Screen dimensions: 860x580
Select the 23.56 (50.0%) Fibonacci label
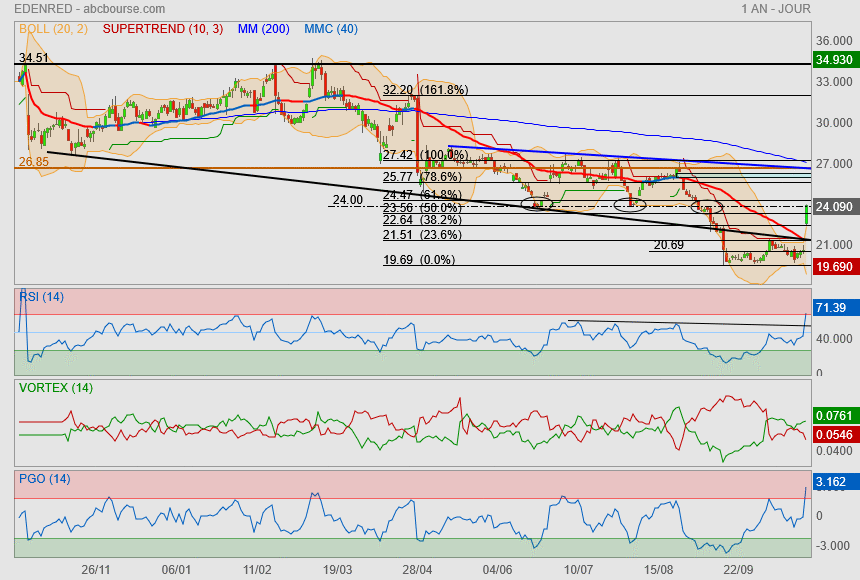tap(421, 207)
